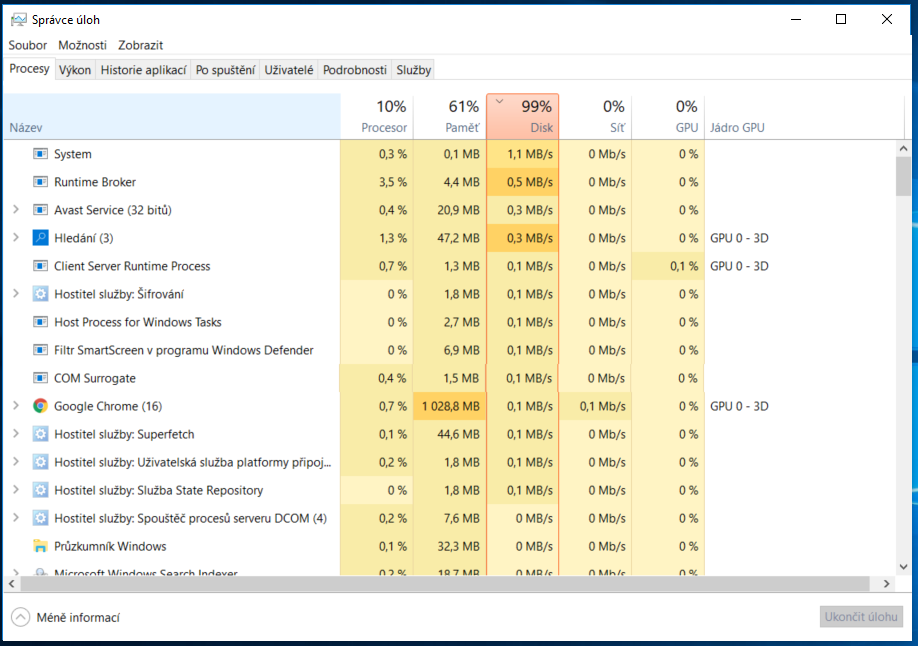Image resolution: width=918 pixels, height=646 pixels.
Task: Switch to the Výkon tab
Action: click(x=75, y=70)
